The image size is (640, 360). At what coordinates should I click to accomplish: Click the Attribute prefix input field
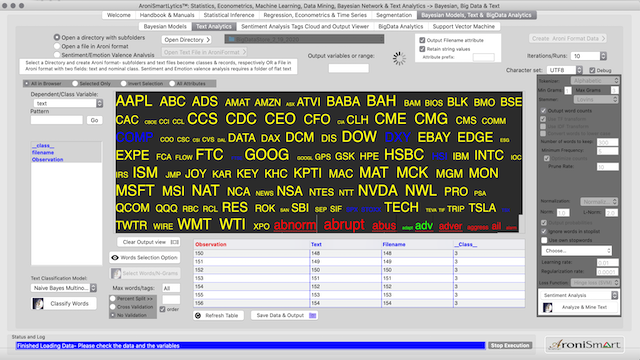tap(483, 57)
